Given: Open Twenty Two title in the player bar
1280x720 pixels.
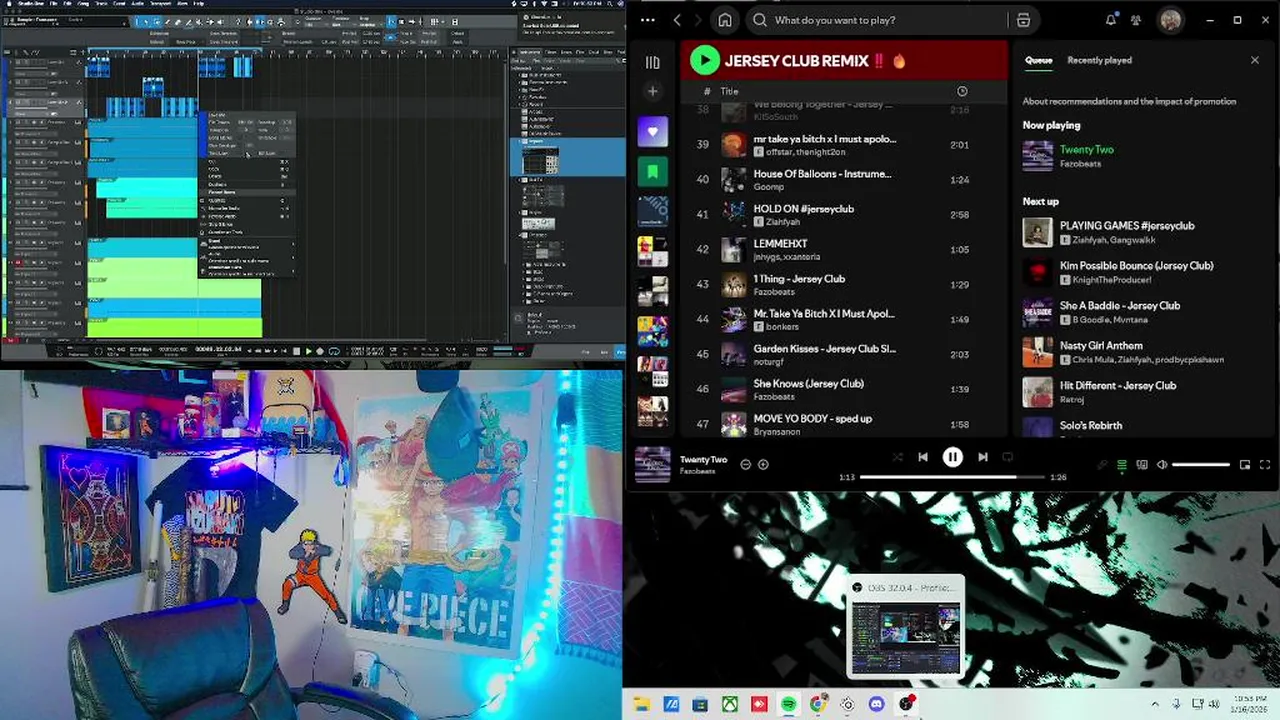Looking at the screenshot, I should [x=703, y=460].
